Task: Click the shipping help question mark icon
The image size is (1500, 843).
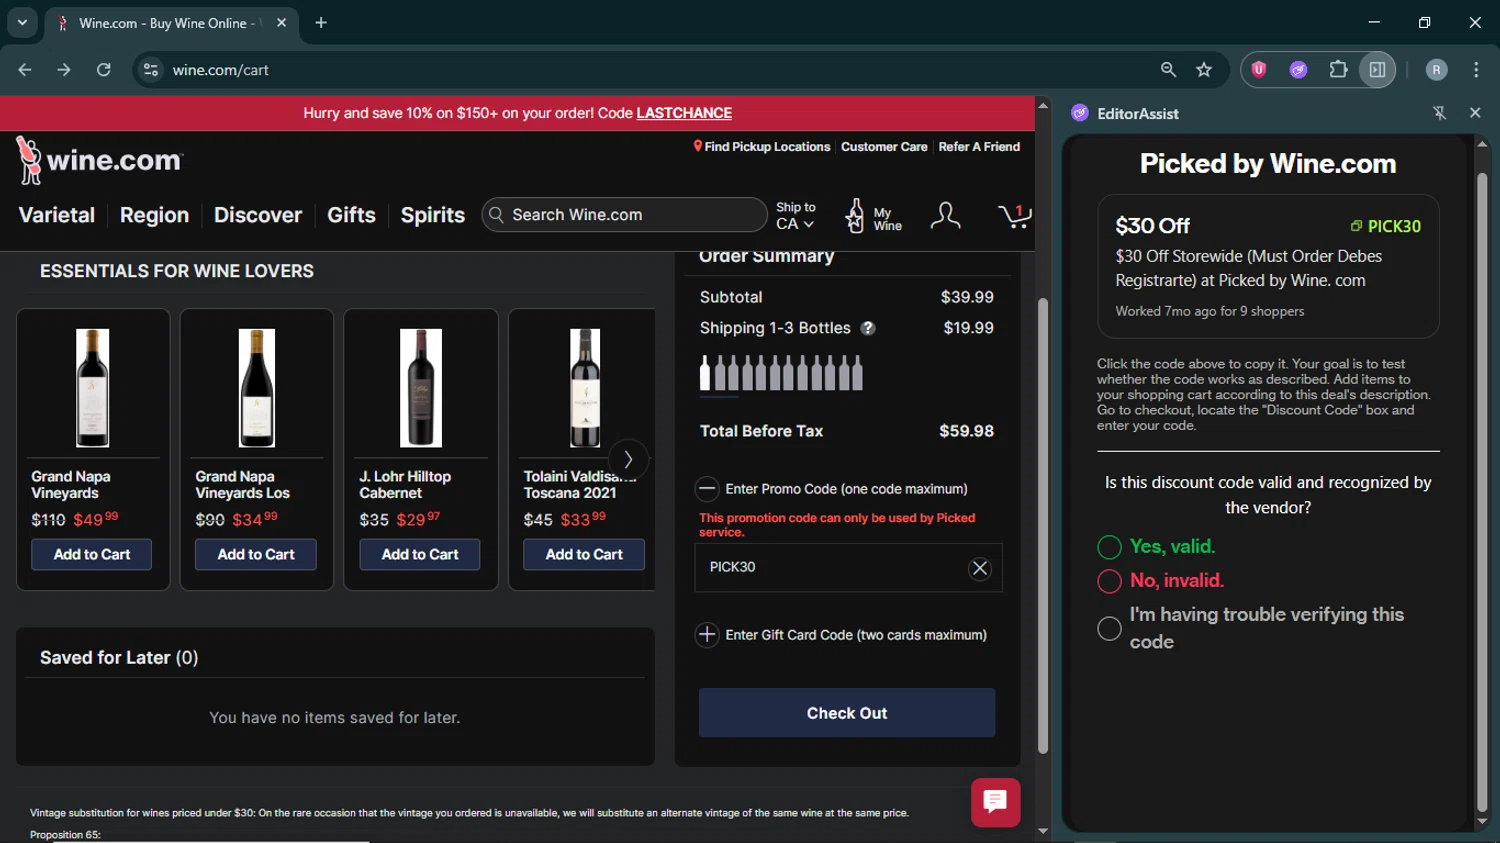Action: [x=868, y=328]
